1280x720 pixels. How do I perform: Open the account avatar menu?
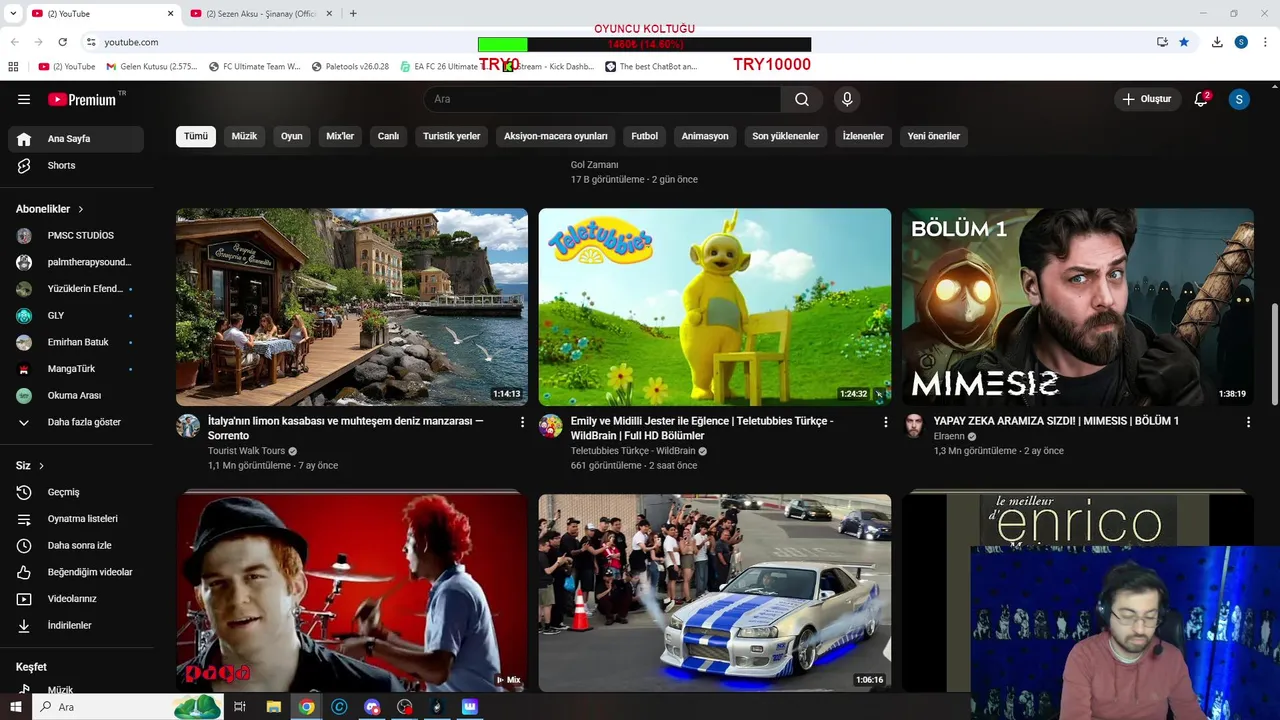1239,99
